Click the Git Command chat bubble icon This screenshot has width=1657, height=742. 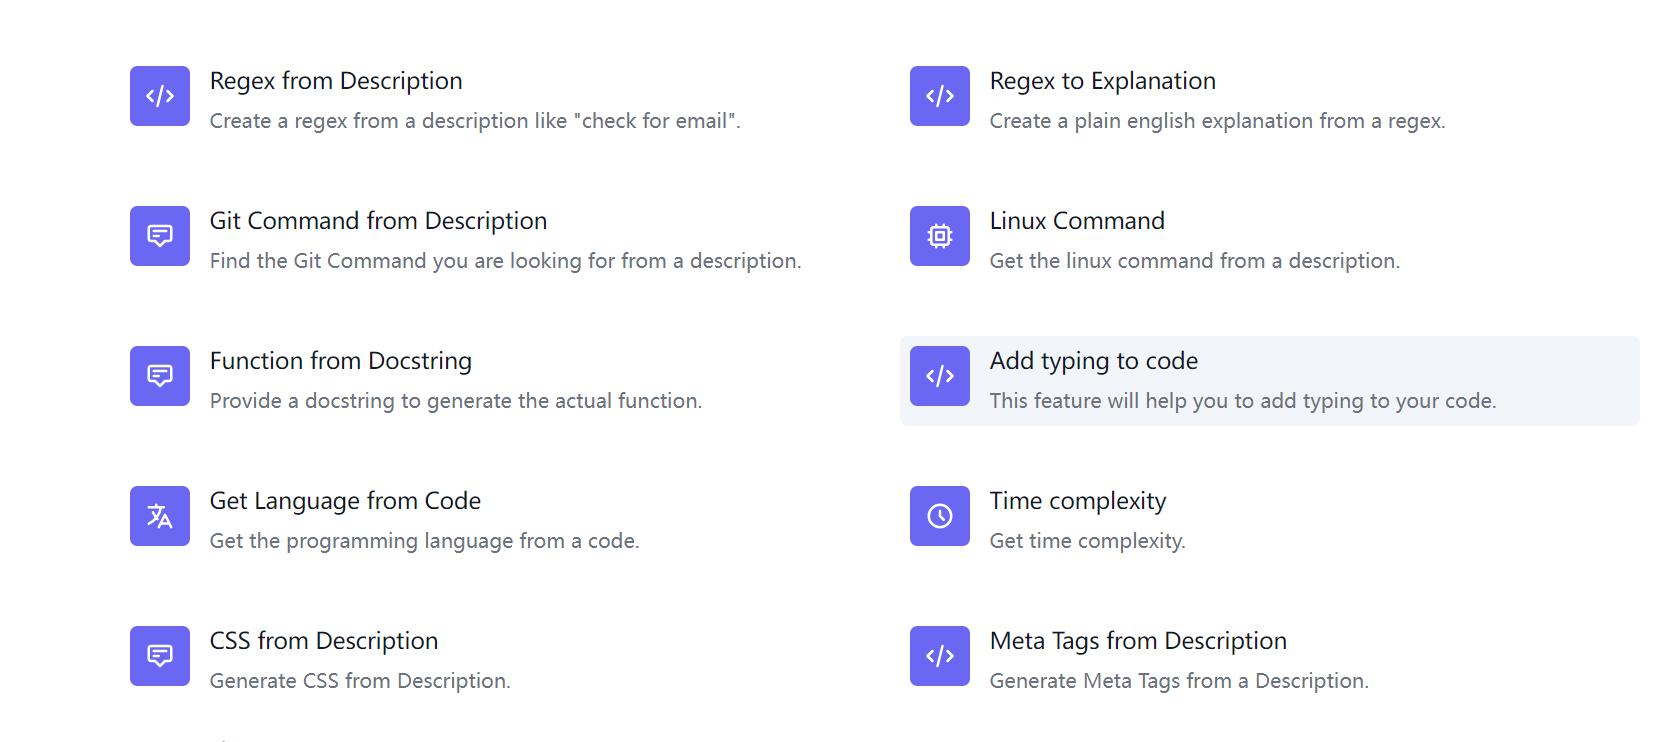[x=160, y=236]
